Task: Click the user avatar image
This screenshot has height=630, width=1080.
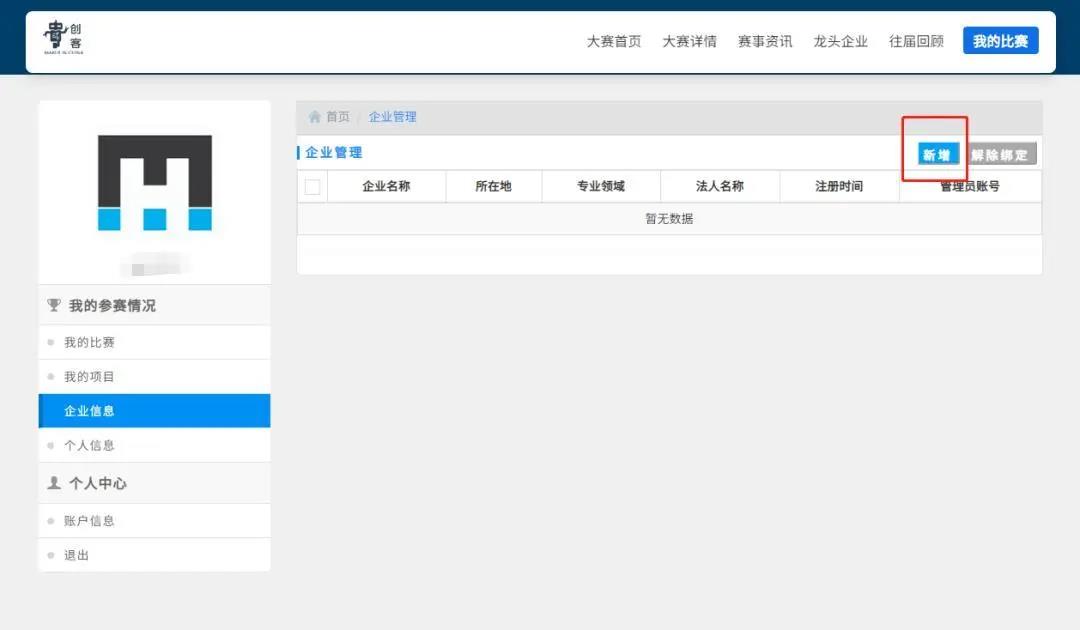Action: point(155,183)
